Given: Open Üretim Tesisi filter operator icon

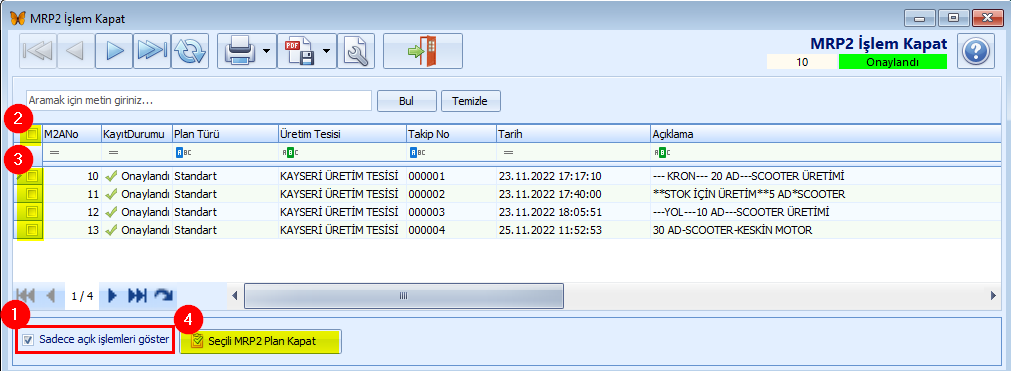Looking at the screenshot, I should [290, 153].
